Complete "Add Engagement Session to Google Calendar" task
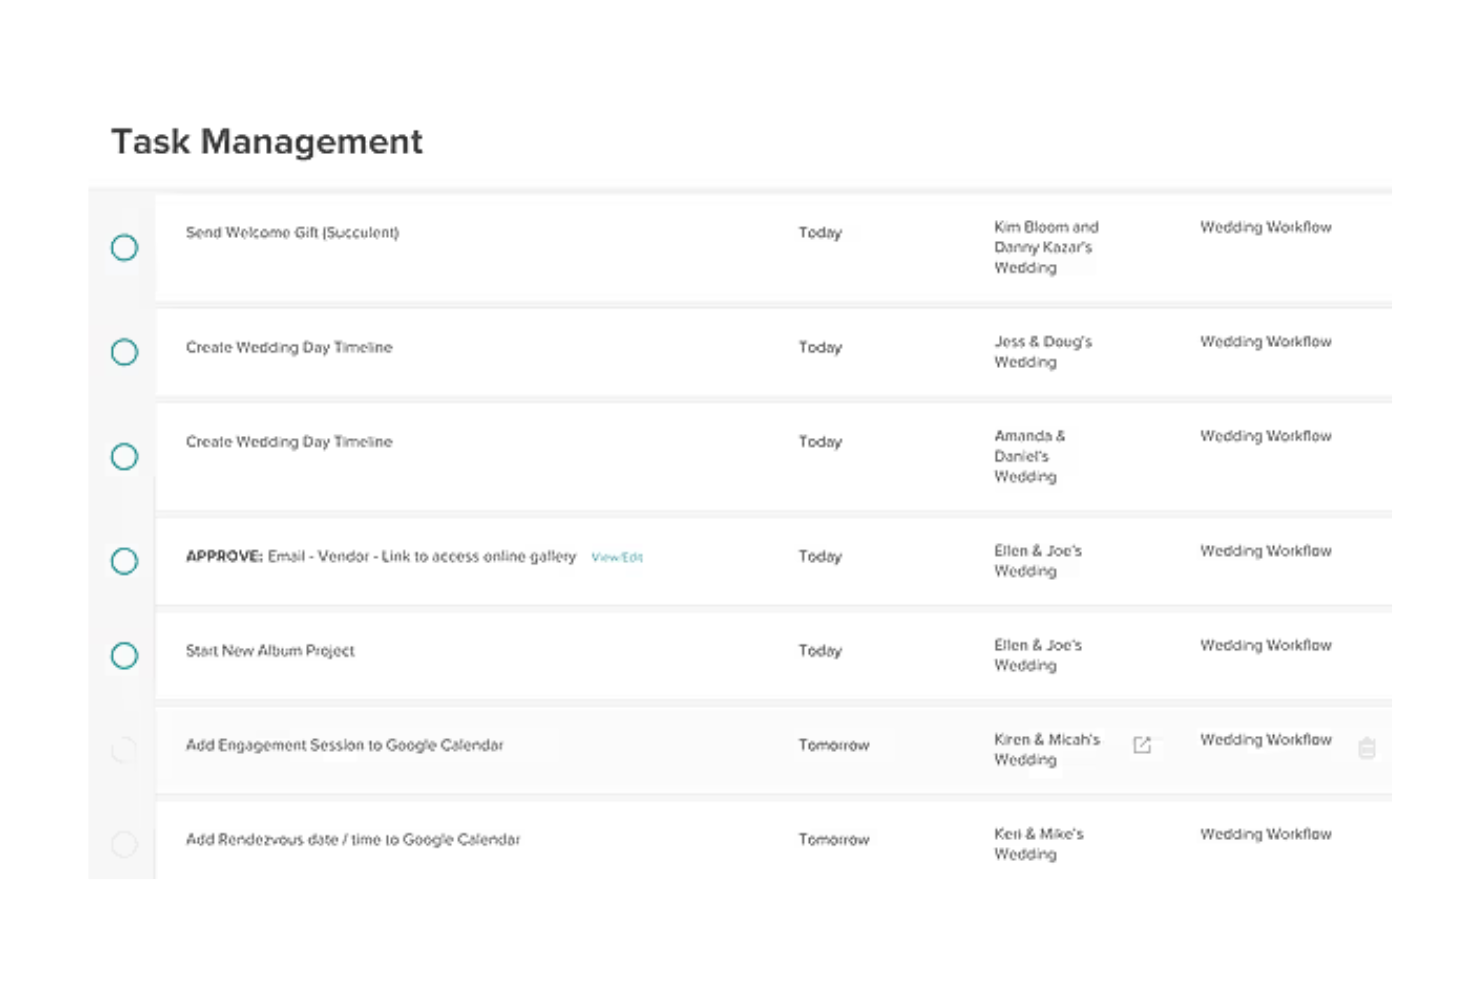The height and width of the screenshot is (987, 1480). [124, 750]
